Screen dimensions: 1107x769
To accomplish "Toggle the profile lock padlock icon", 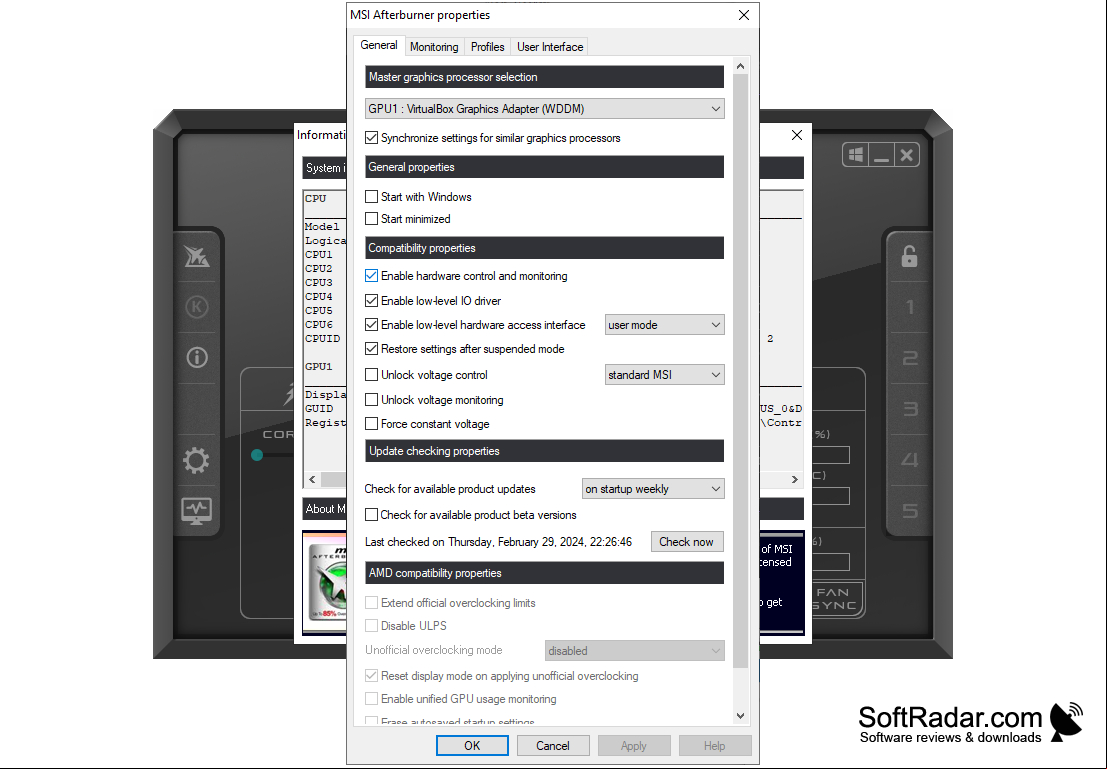I will [909, 256].
